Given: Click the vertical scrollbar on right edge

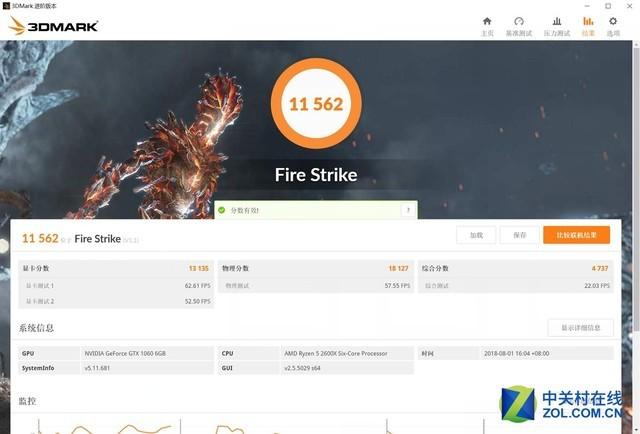Looking at the screenshot, I should click(636, 186).
